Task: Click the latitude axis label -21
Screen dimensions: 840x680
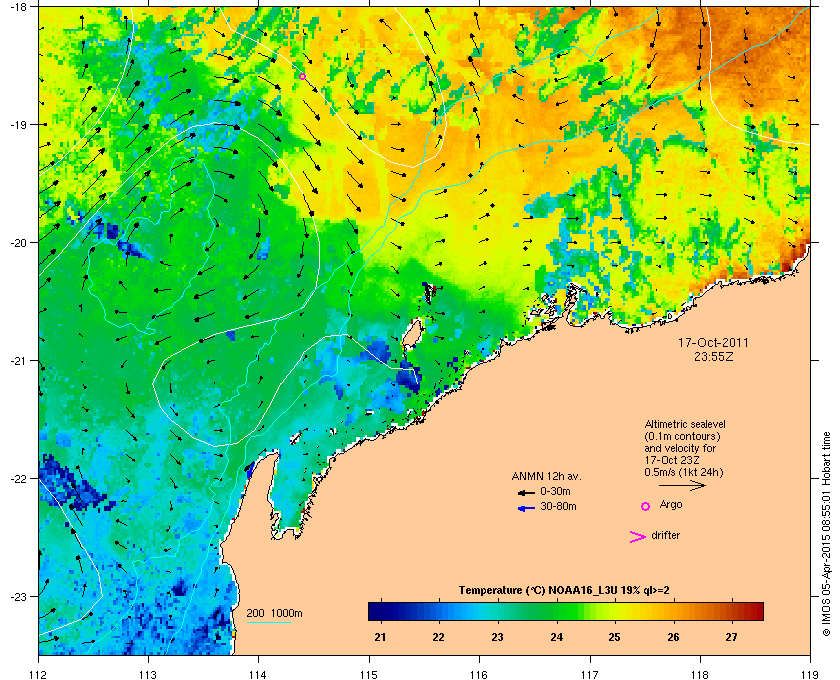Action: pyautogui.click(x=18, y=361)
